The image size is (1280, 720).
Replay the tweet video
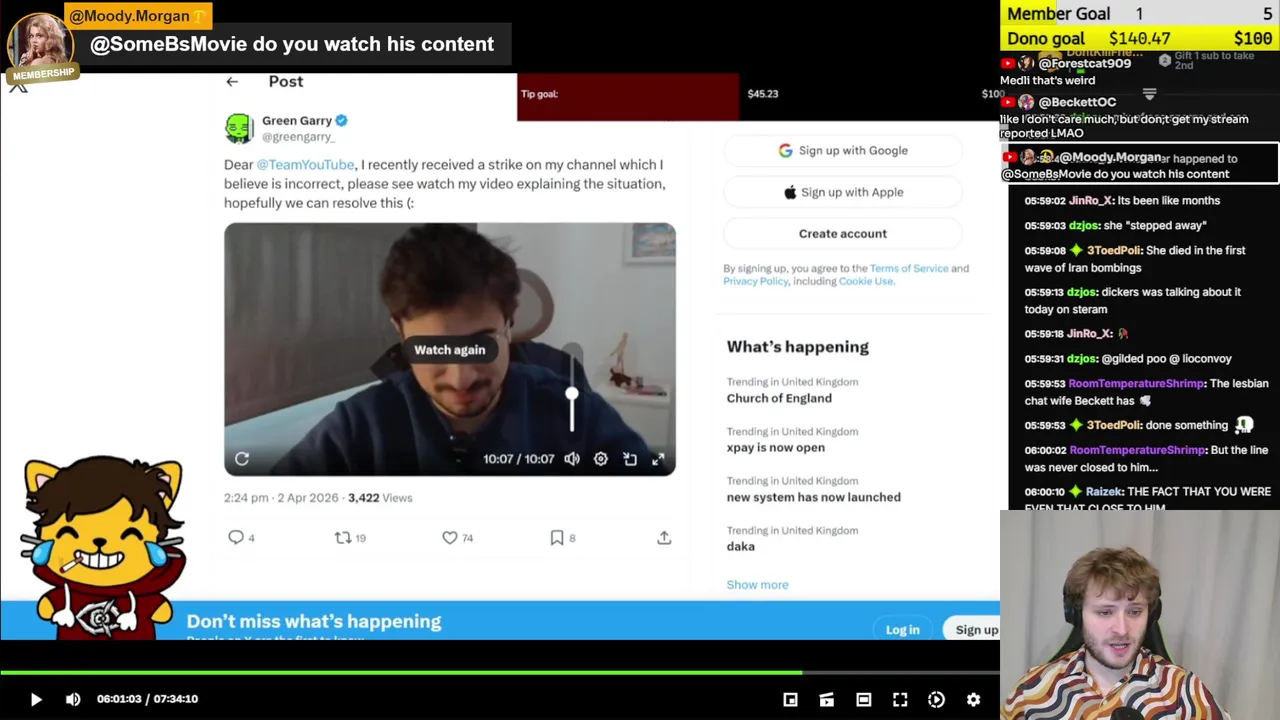click(242, 459)
